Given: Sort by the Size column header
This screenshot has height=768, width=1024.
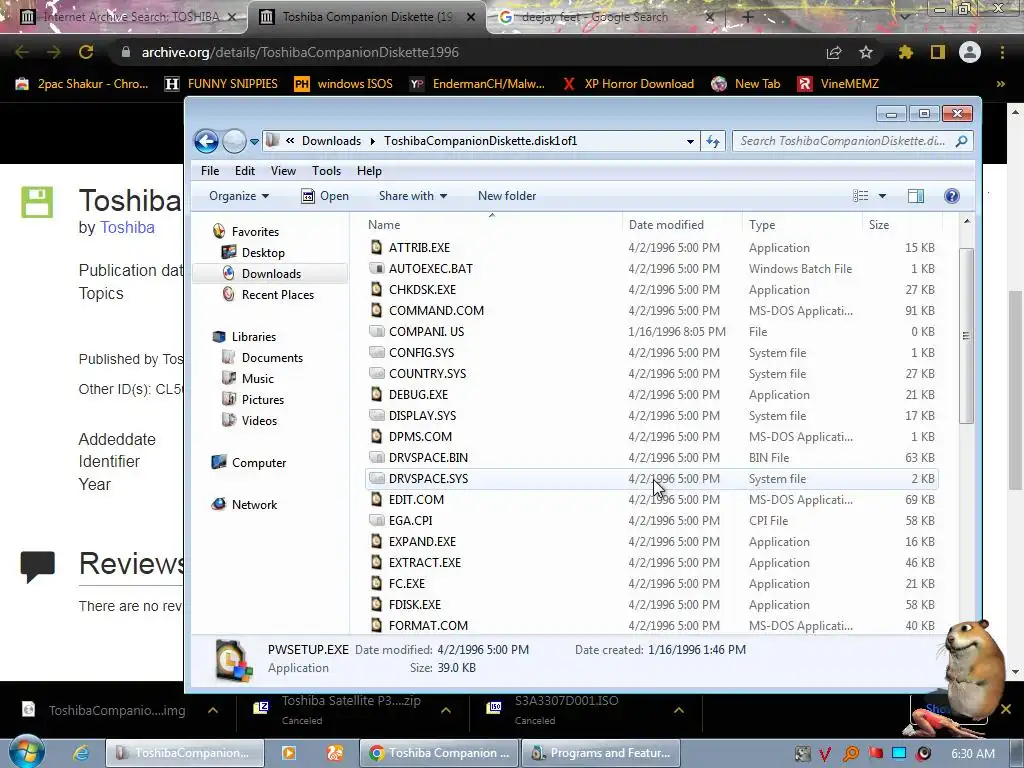Looking at the screenshot, I should [878, 225].
